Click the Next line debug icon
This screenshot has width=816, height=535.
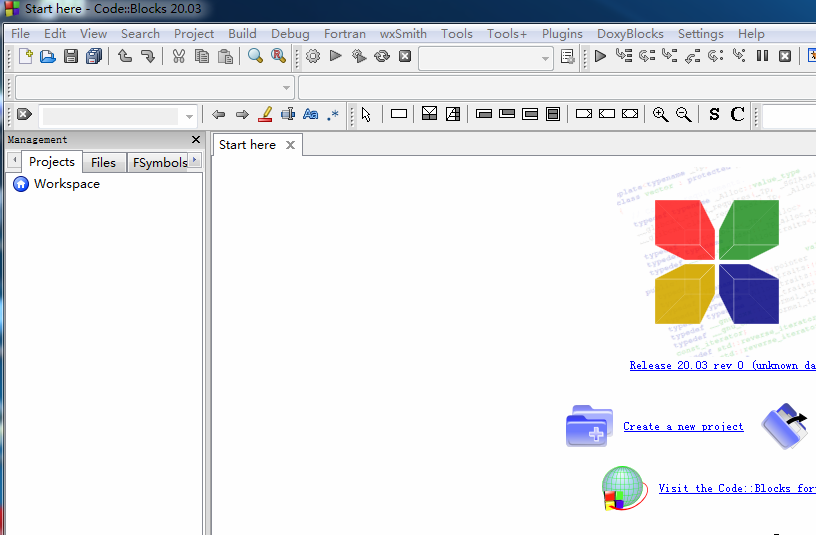(x=647, y=56)
